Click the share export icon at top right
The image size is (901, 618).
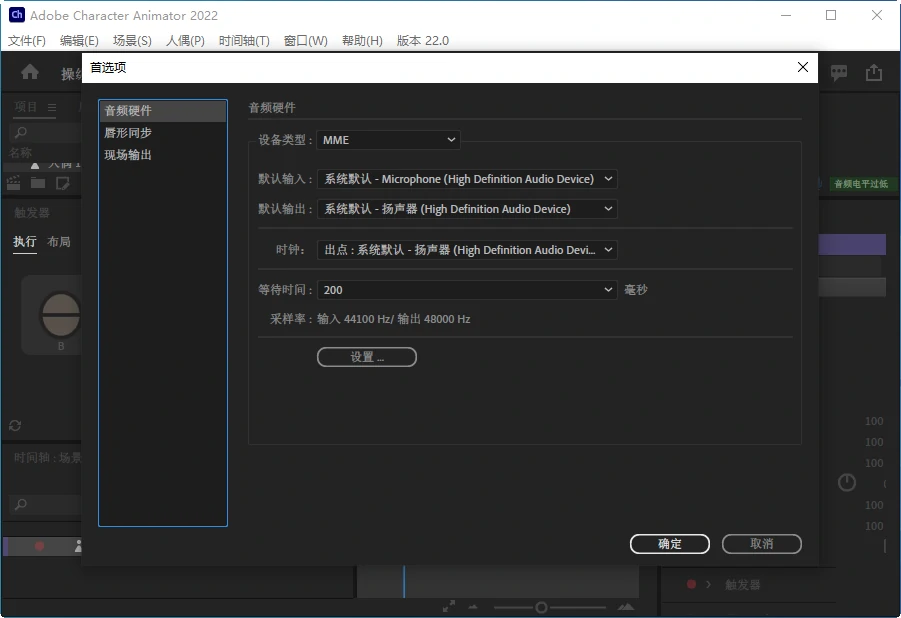874,72
